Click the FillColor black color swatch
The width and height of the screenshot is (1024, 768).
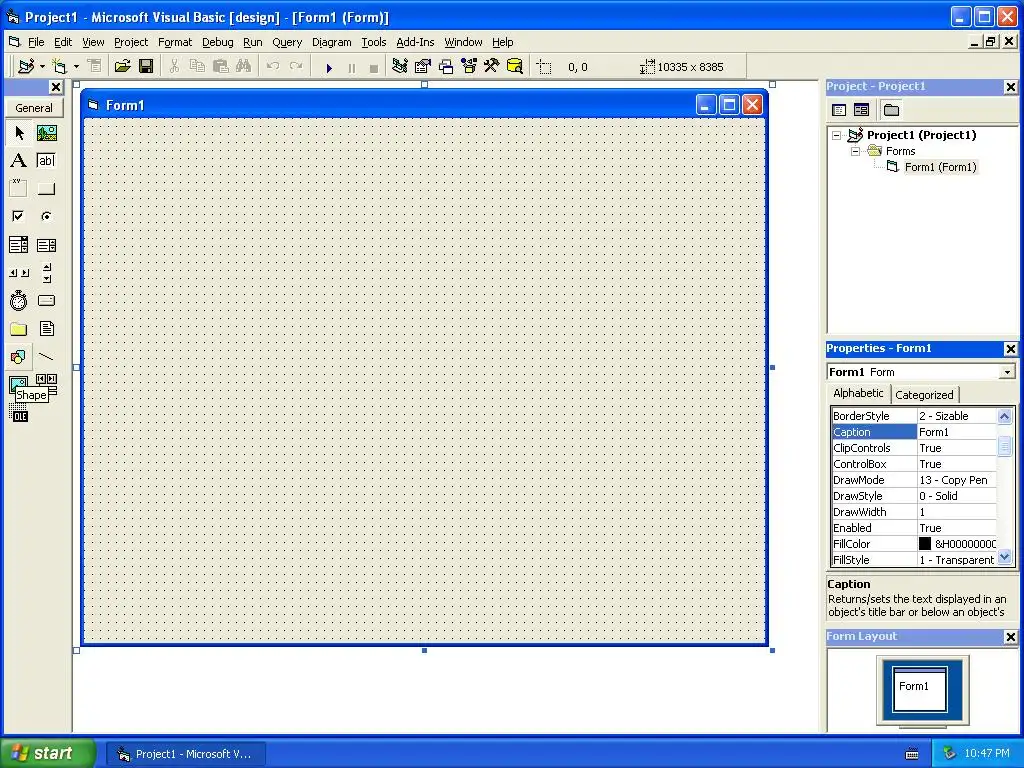click(925, 543)
